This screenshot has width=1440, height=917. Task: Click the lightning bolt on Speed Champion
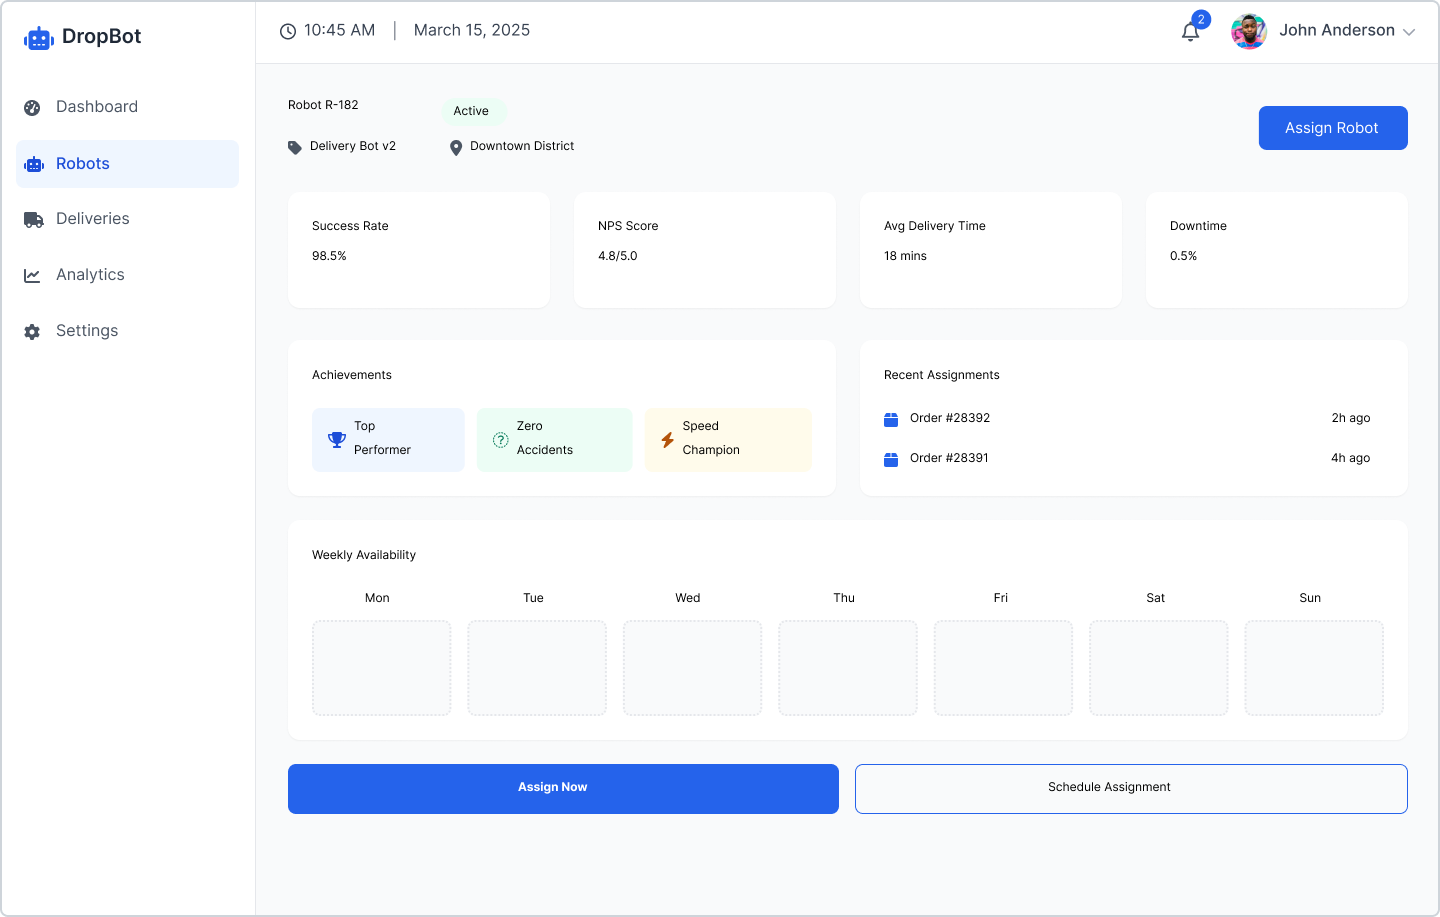pyautogui.click(x=667, y=440)
